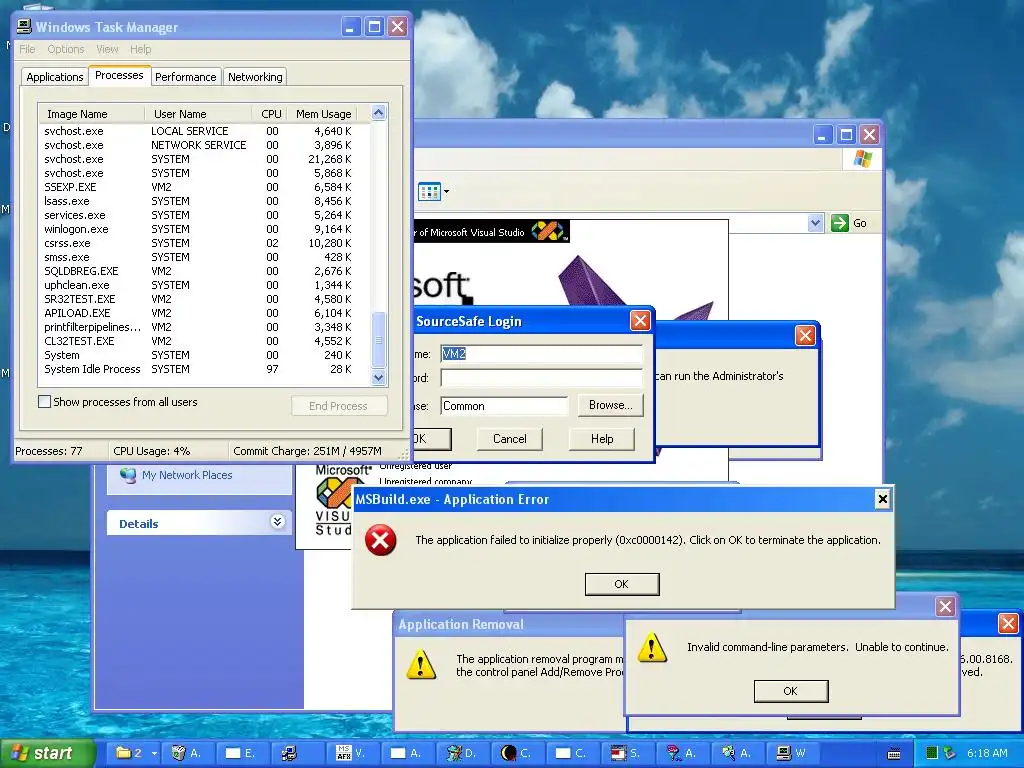This screenshot has width=1024, height=768.
Task: Sort processes by CPU column
Action: click(x=270, y=114)
